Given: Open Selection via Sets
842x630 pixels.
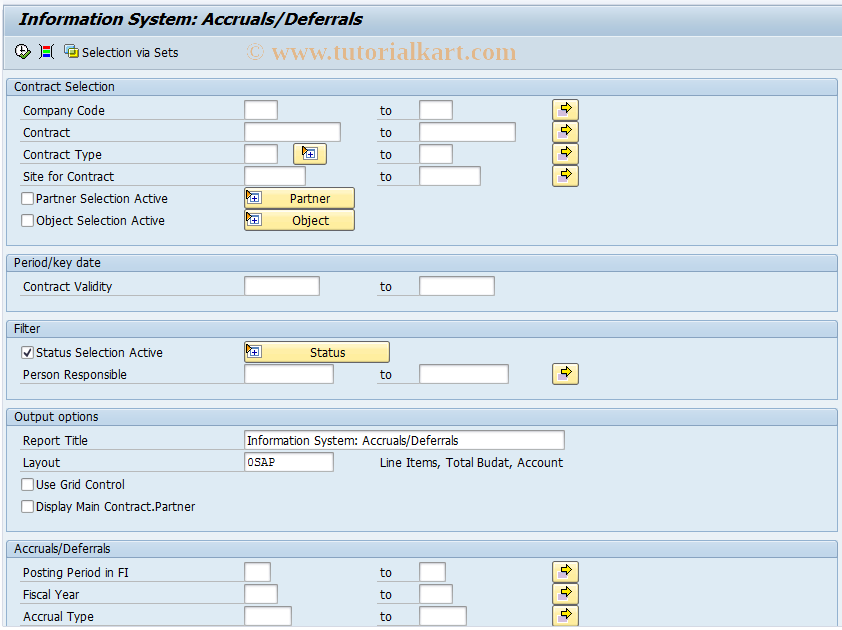Looking at the screenshot, I should (x=121, y=52).
